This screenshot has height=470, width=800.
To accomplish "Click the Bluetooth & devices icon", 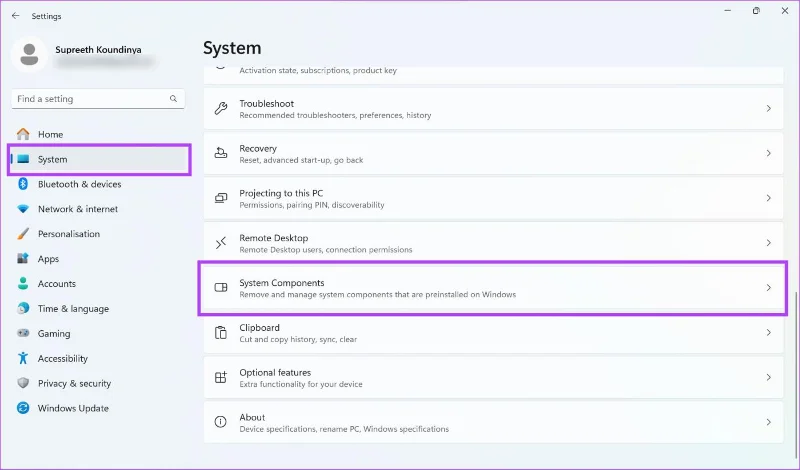I will pyautogui.click(x=23, y=184).
